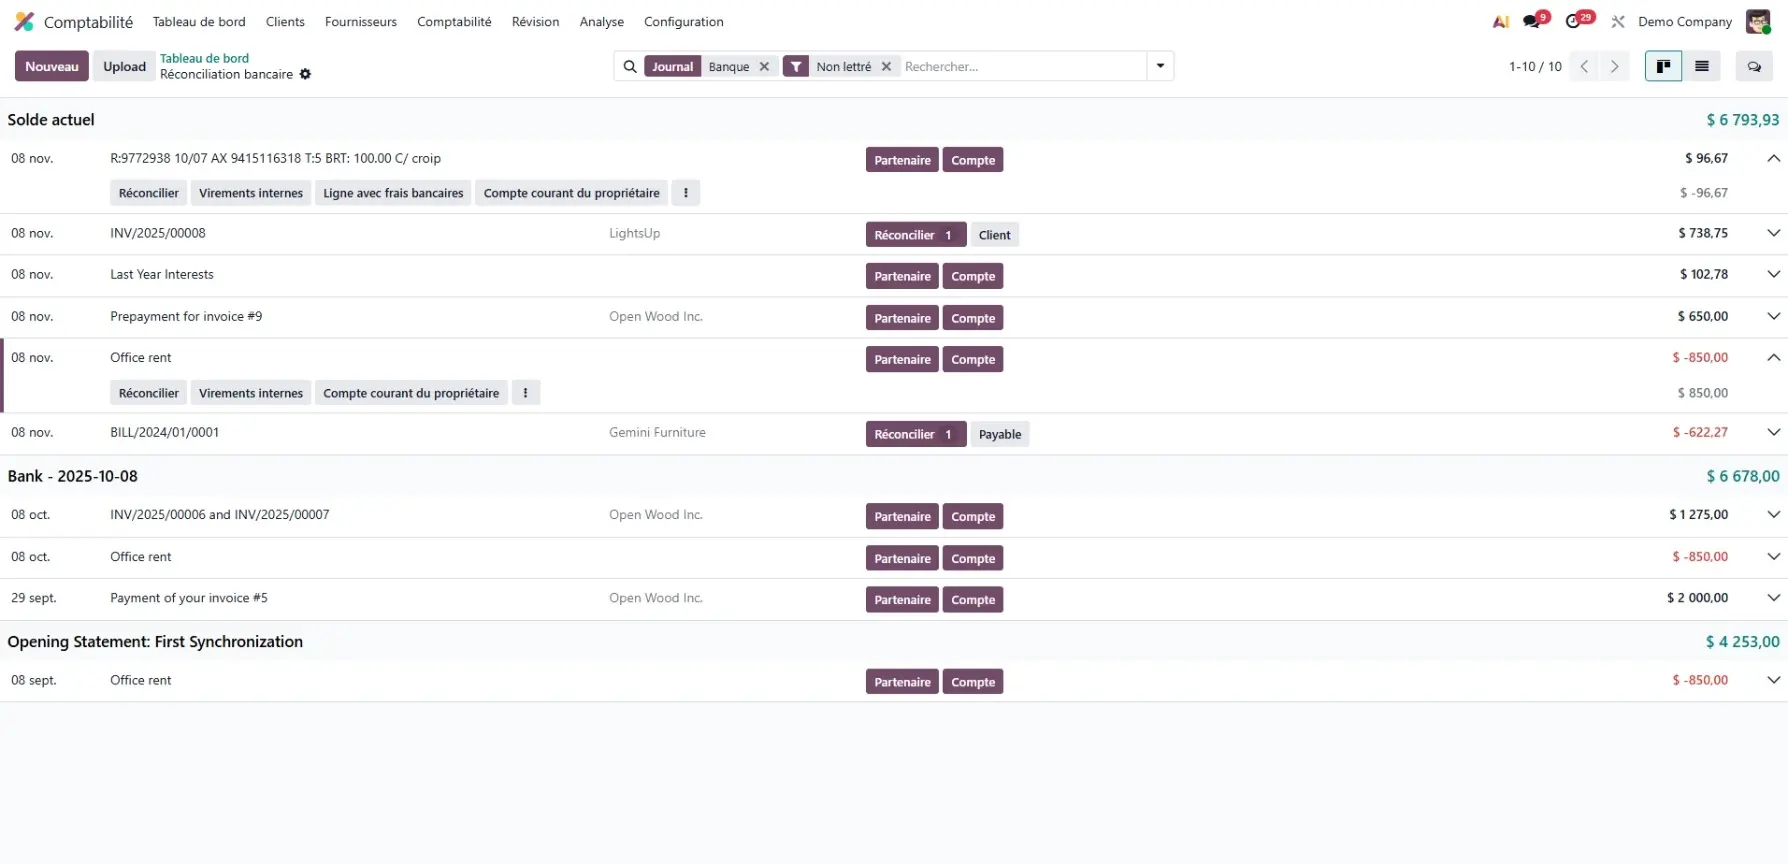Click the gear icon beside Réconciliation bancaire
This screenshot has width=1788, height=864.
[306, 74]
